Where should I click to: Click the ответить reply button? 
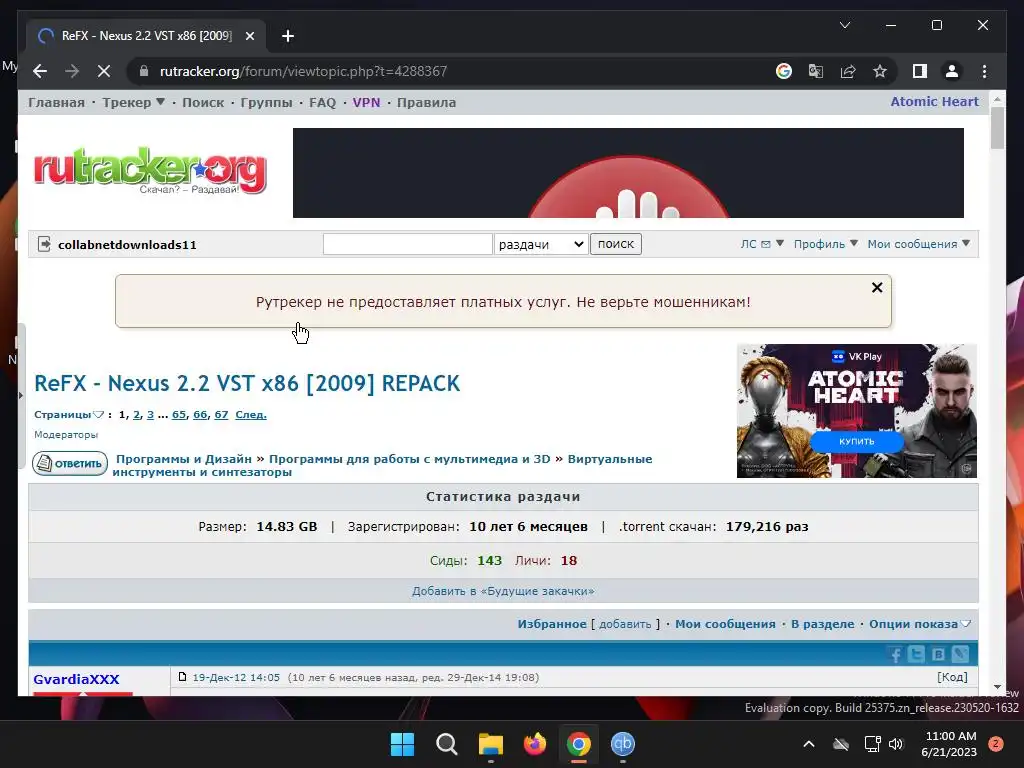70,464
